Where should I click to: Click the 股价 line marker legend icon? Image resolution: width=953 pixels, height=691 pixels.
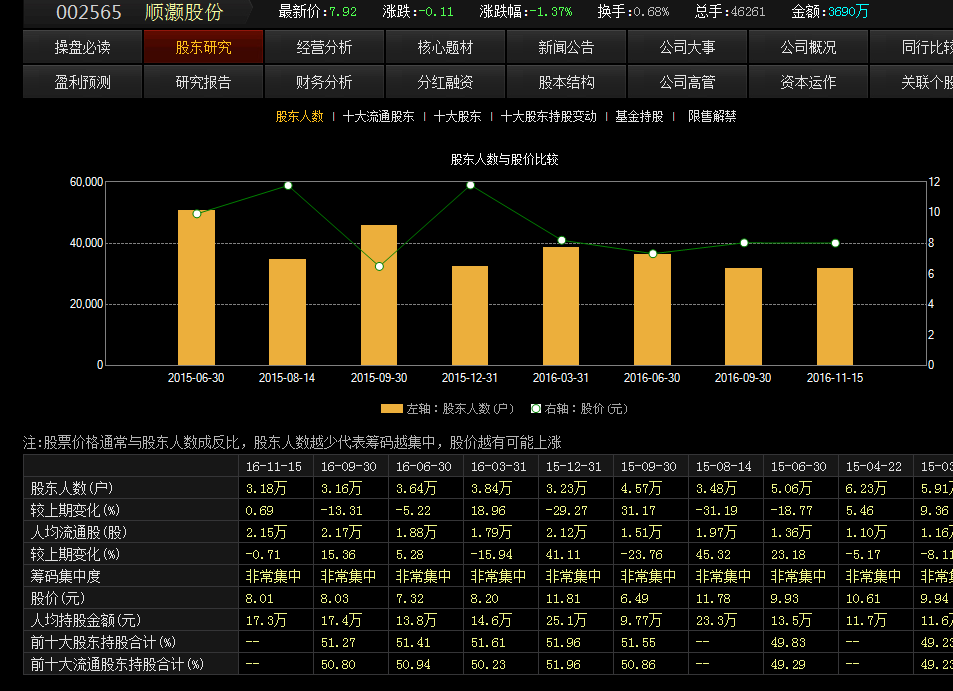pyautogui.click(x=536, y=409)
